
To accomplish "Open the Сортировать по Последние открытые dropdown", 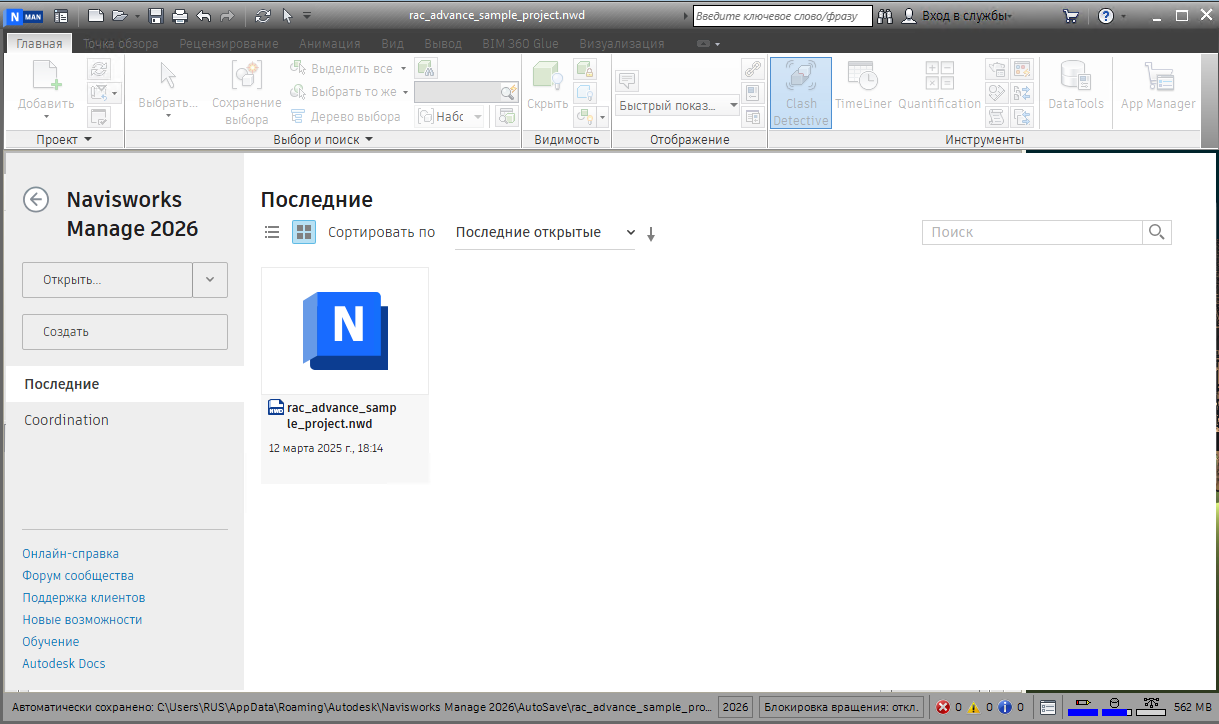I will pyautogui.click(x=545, y=232).
